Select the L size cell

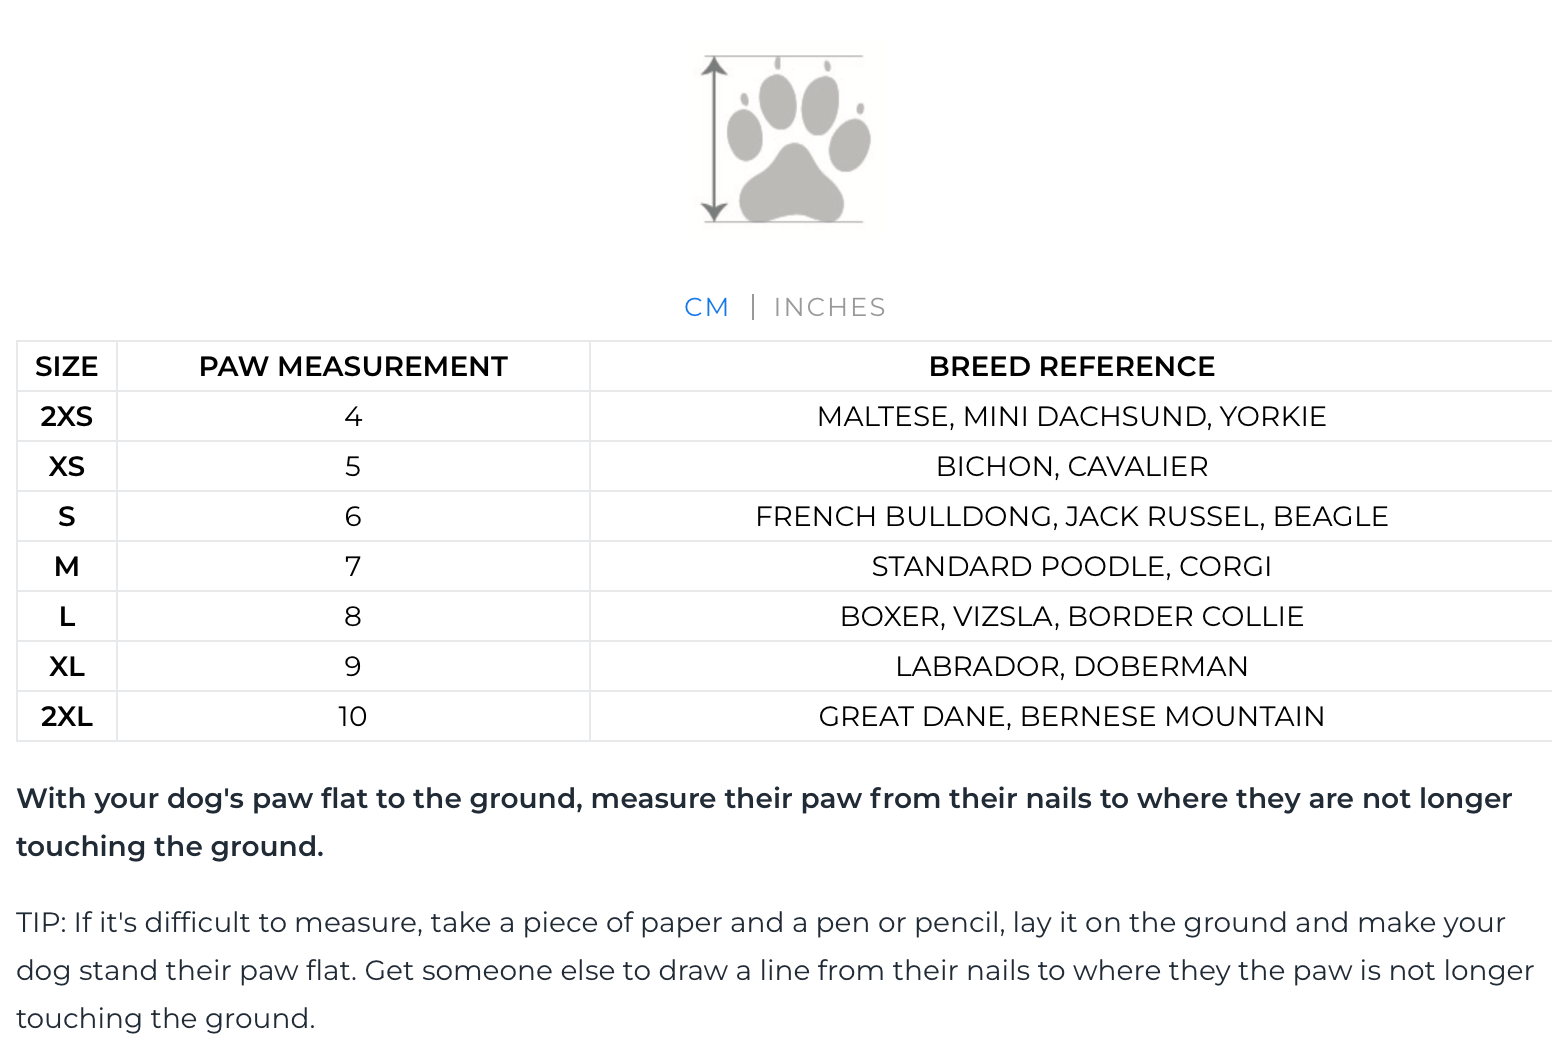point(67,616)
